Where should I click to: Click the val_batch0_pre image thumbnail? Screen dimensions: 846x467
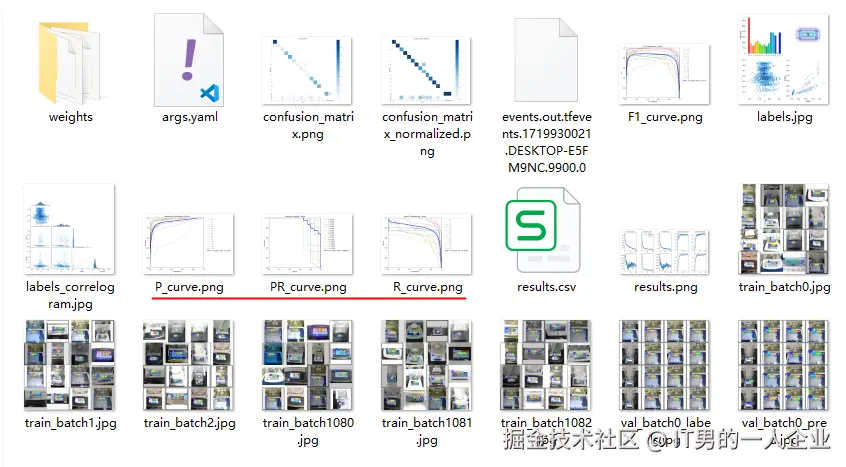783,365
